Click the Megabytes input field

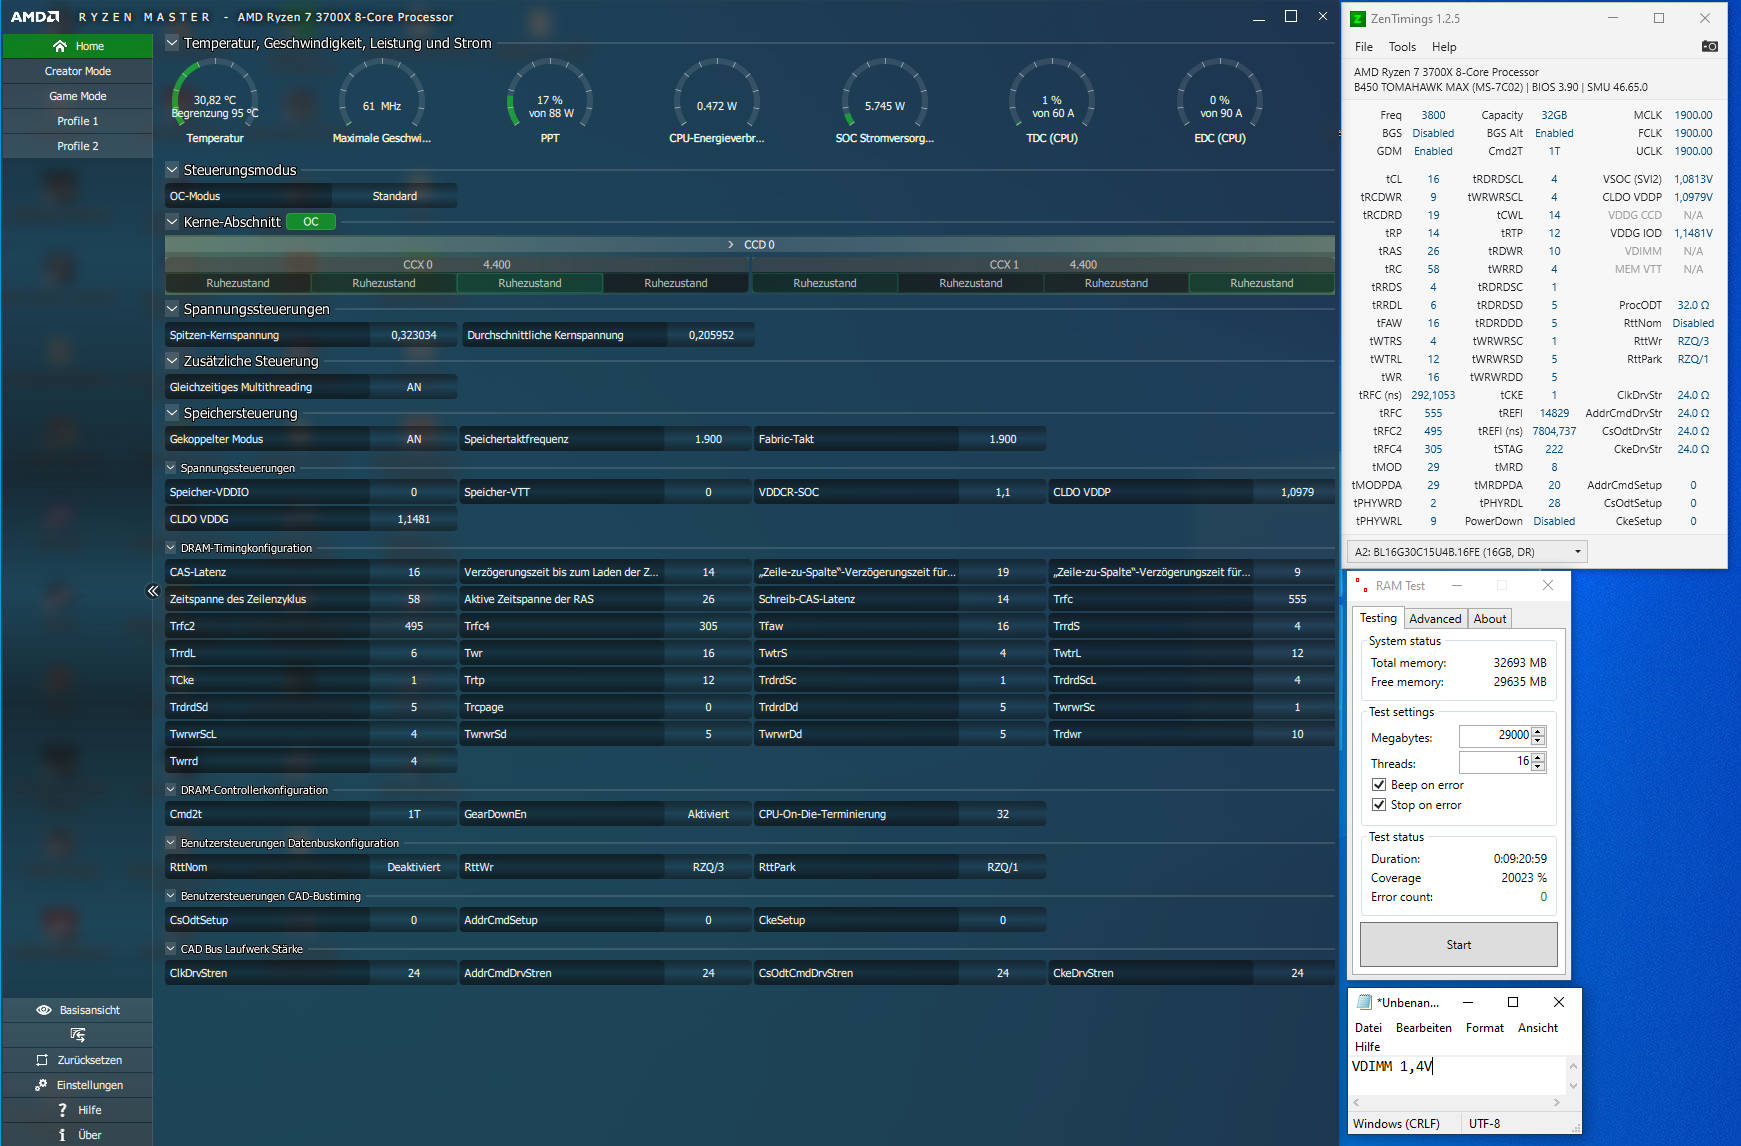(x=1495, y=736)
